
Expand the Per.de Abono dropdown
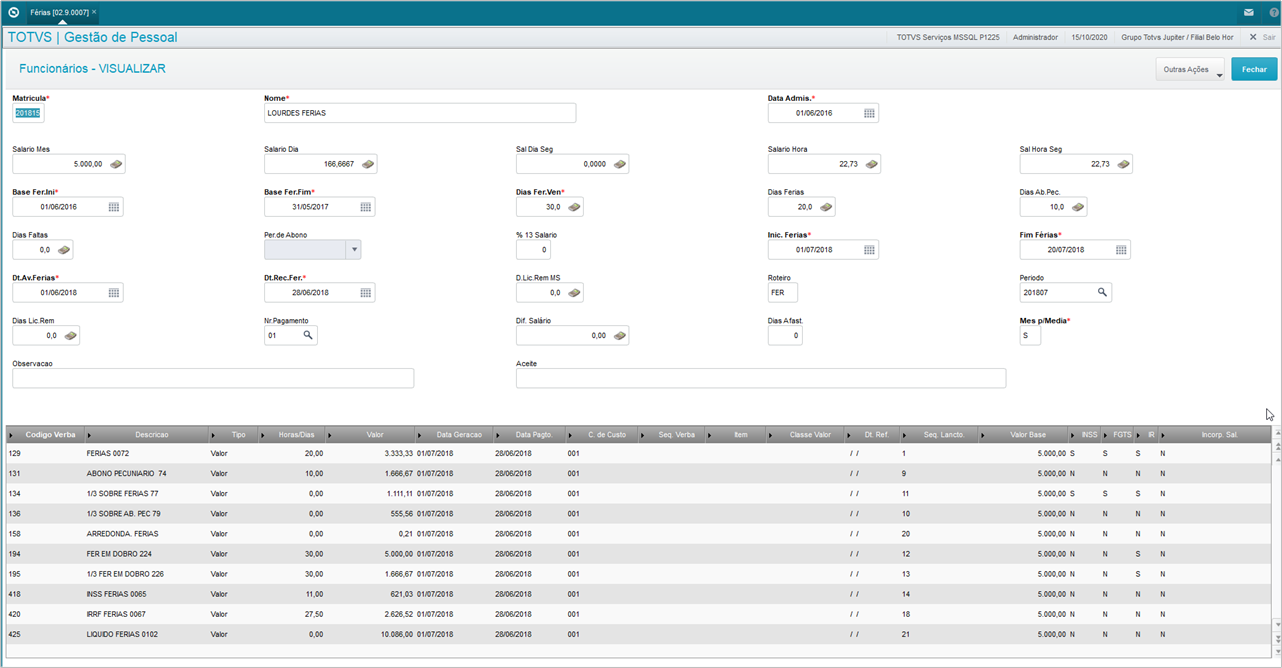[x=353, y=250]
